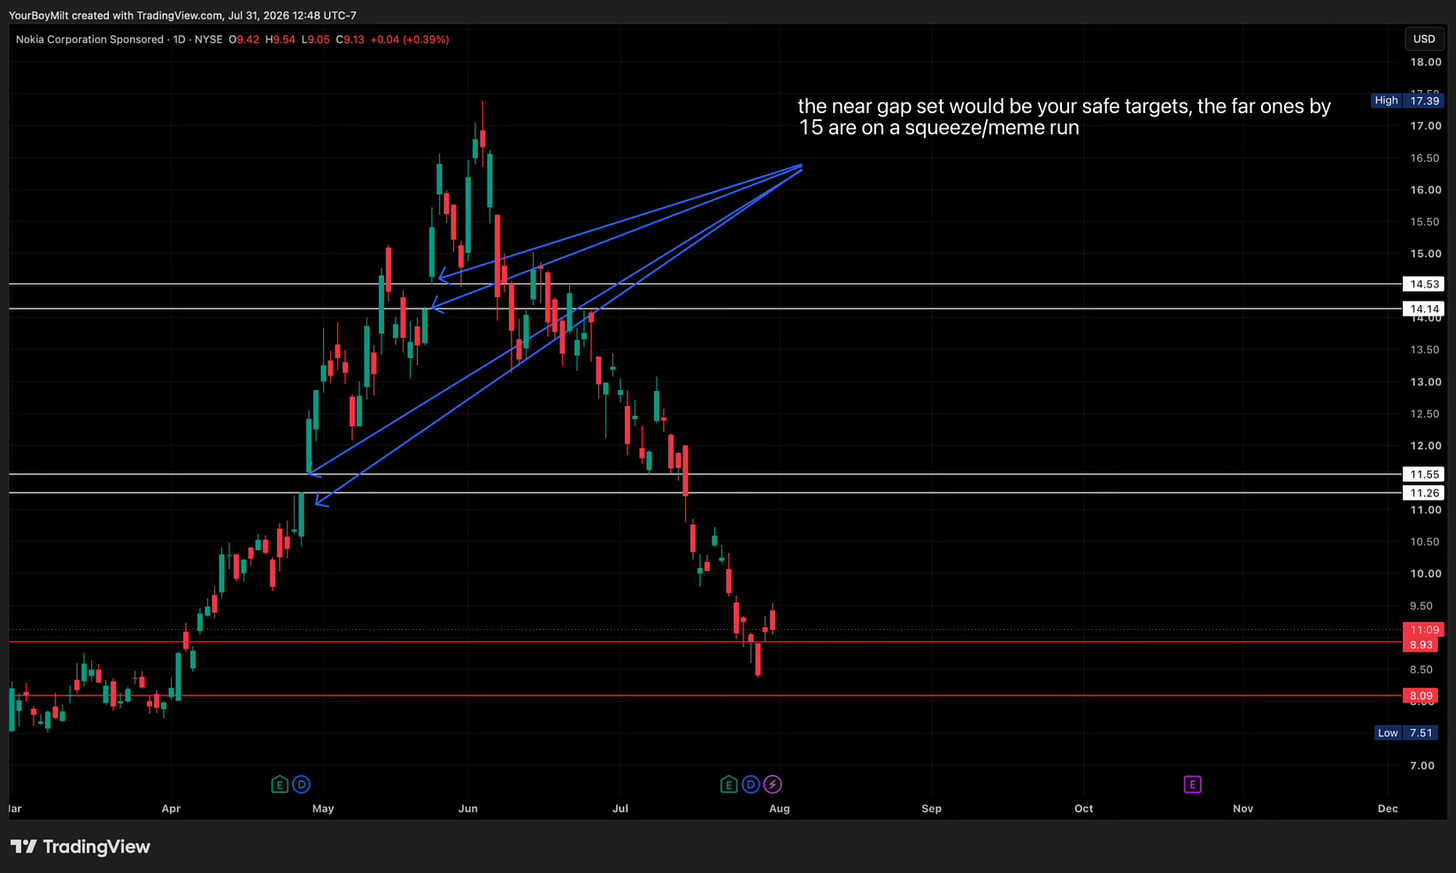Image resolution: width=1456 pixels, height=873 pixels.
Task: Click the red 8.09 price label
Action: click(x=1422, y=696)
